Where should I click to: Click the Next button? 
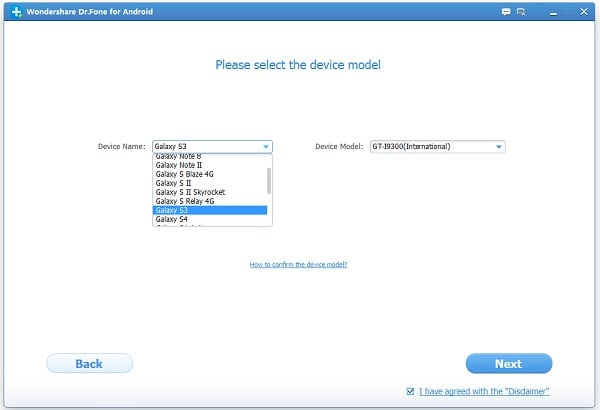click(509, 363)
